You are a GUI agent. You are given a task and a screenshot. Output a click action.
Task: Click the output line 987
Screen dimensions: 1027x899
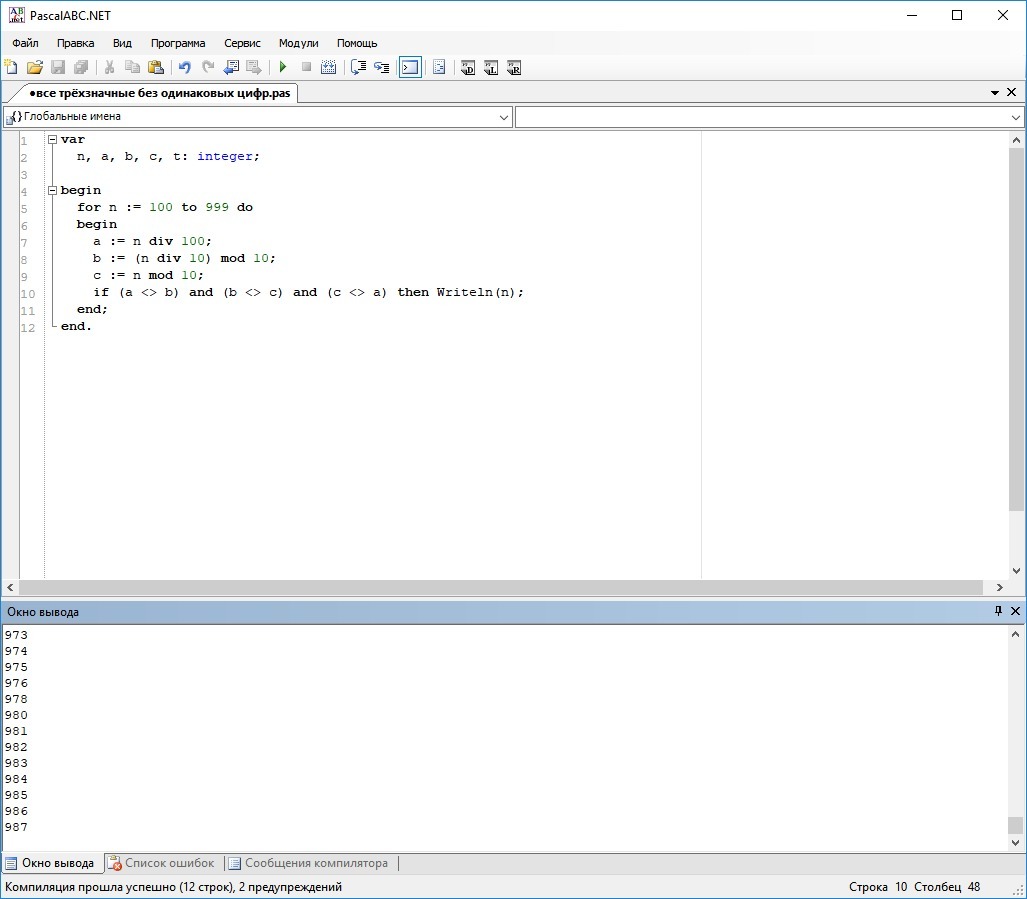coord(16,827)
